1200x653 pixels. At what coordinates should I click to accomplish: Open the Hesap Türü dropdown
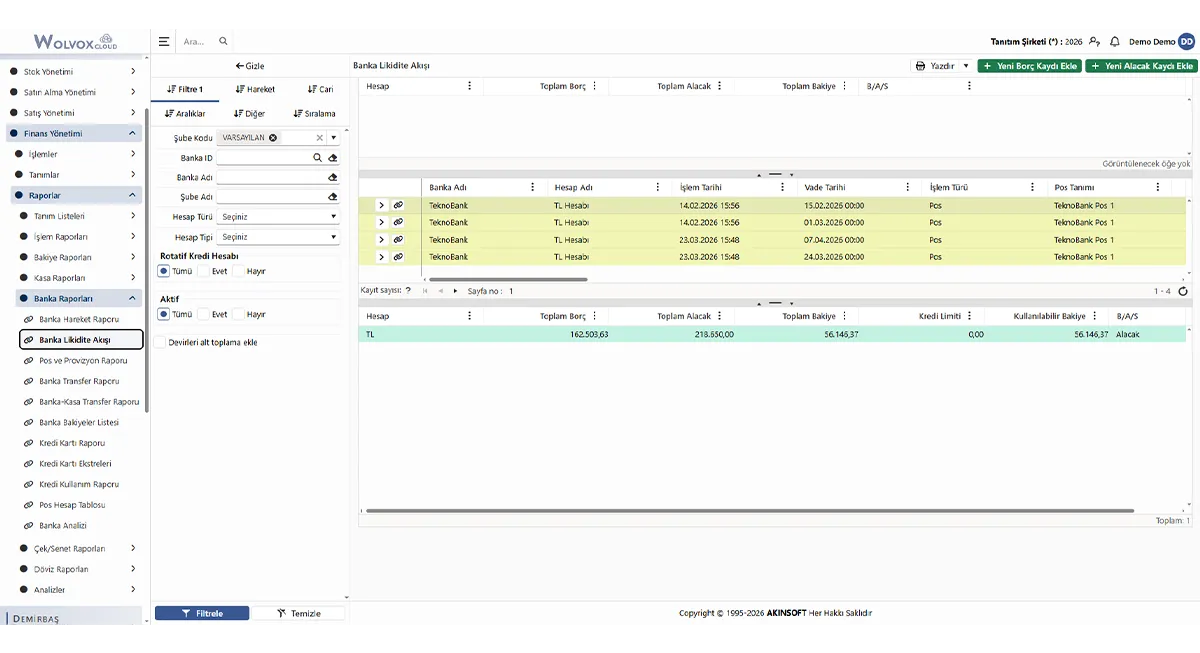278,217
